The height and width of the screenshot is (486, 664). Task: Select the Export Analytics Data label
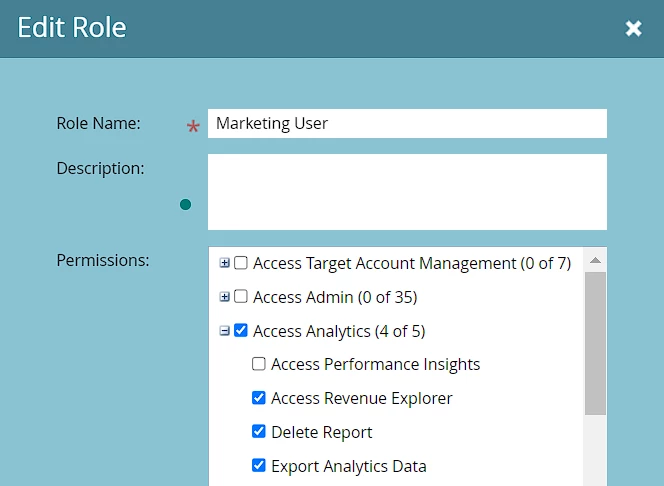coord(348,466)
